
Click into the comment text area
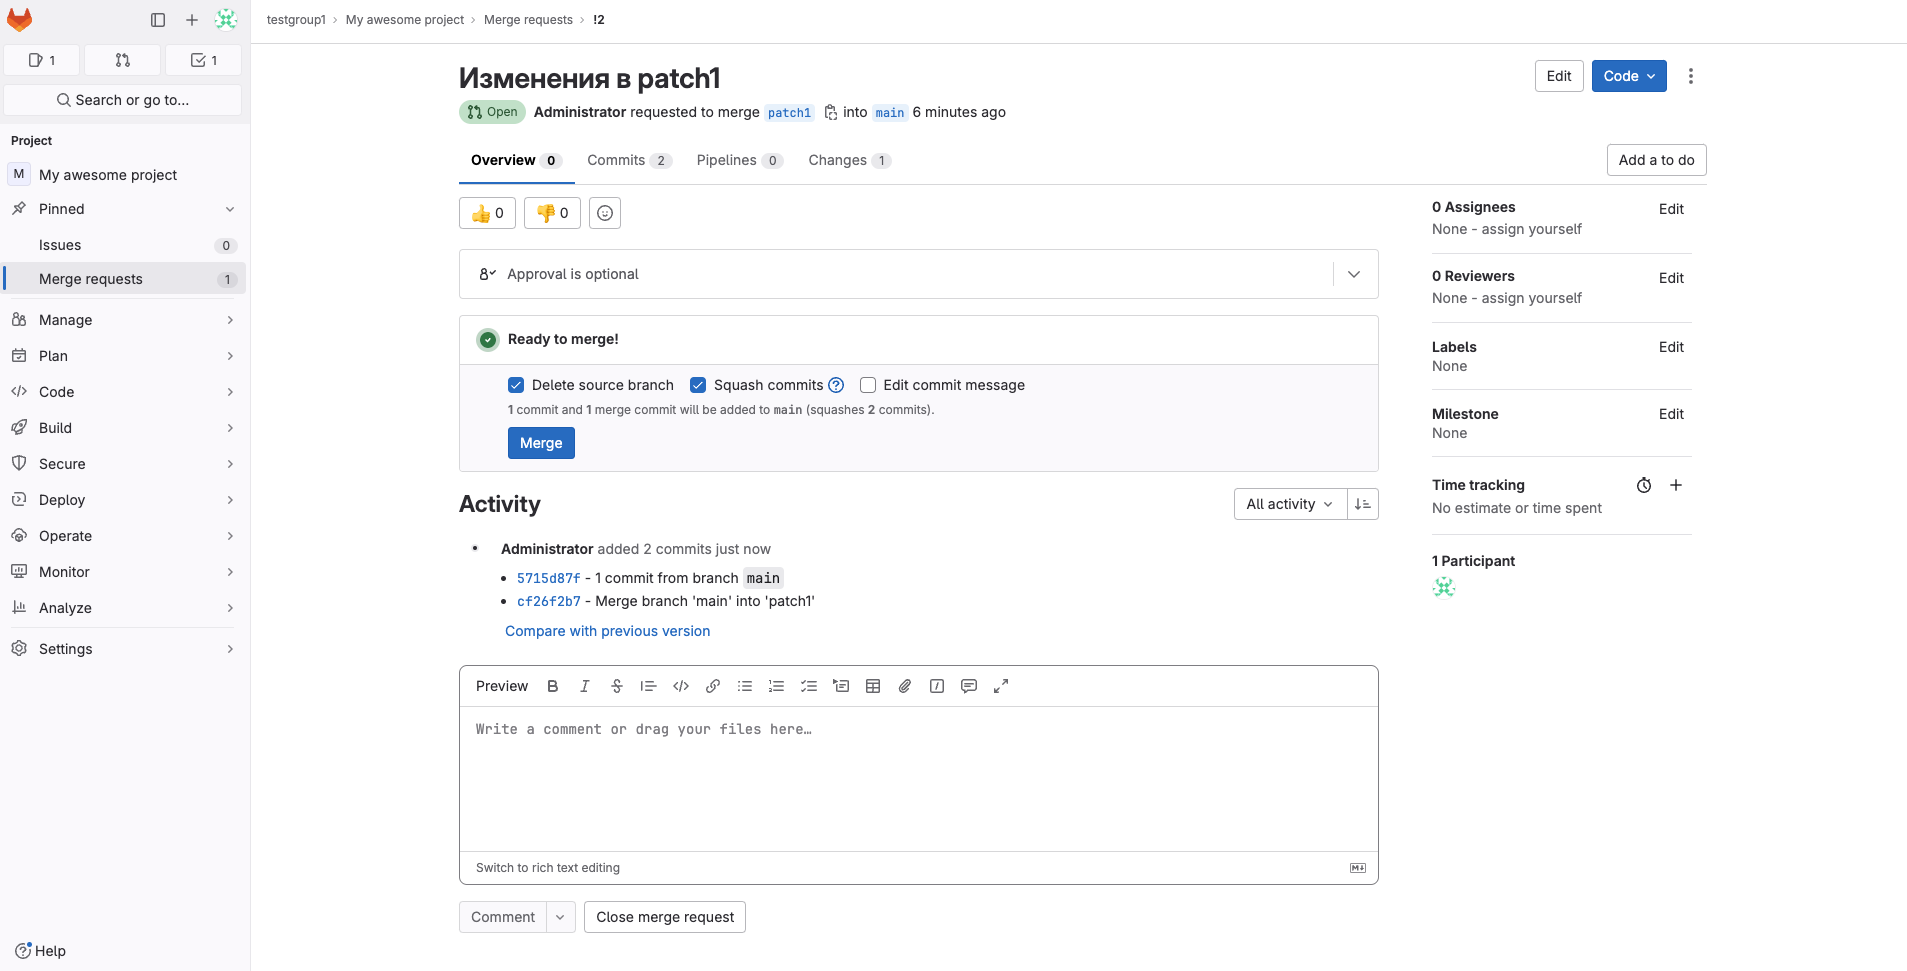click(x=918, y=778)
